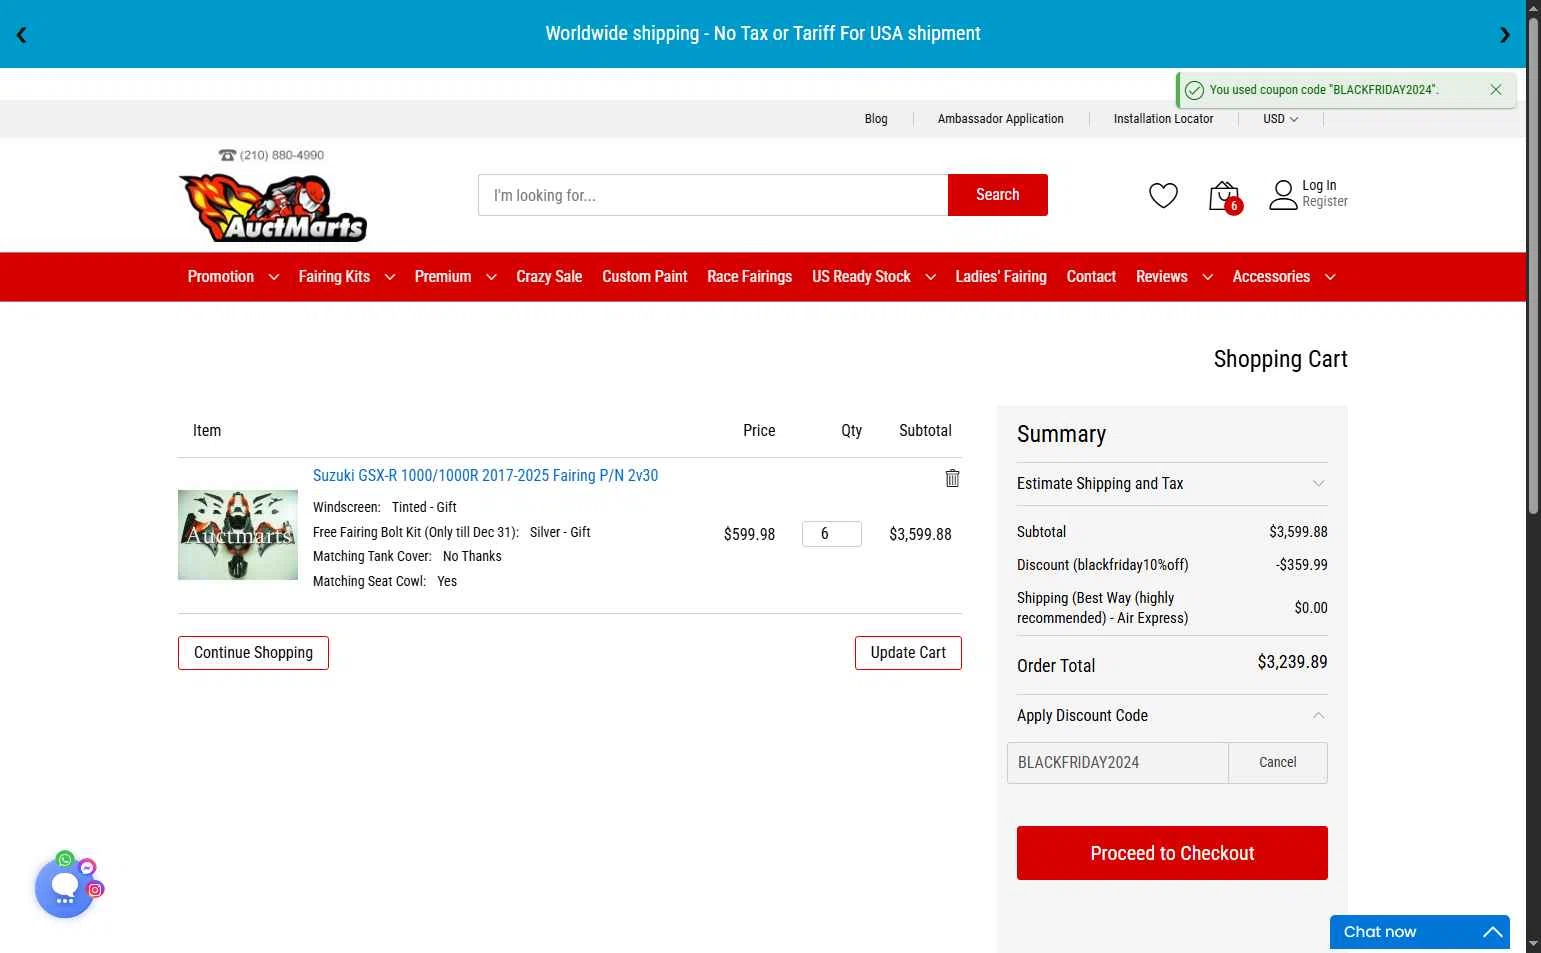
Task: Open the Custom Paint menu item
Action: pos(644,277)
